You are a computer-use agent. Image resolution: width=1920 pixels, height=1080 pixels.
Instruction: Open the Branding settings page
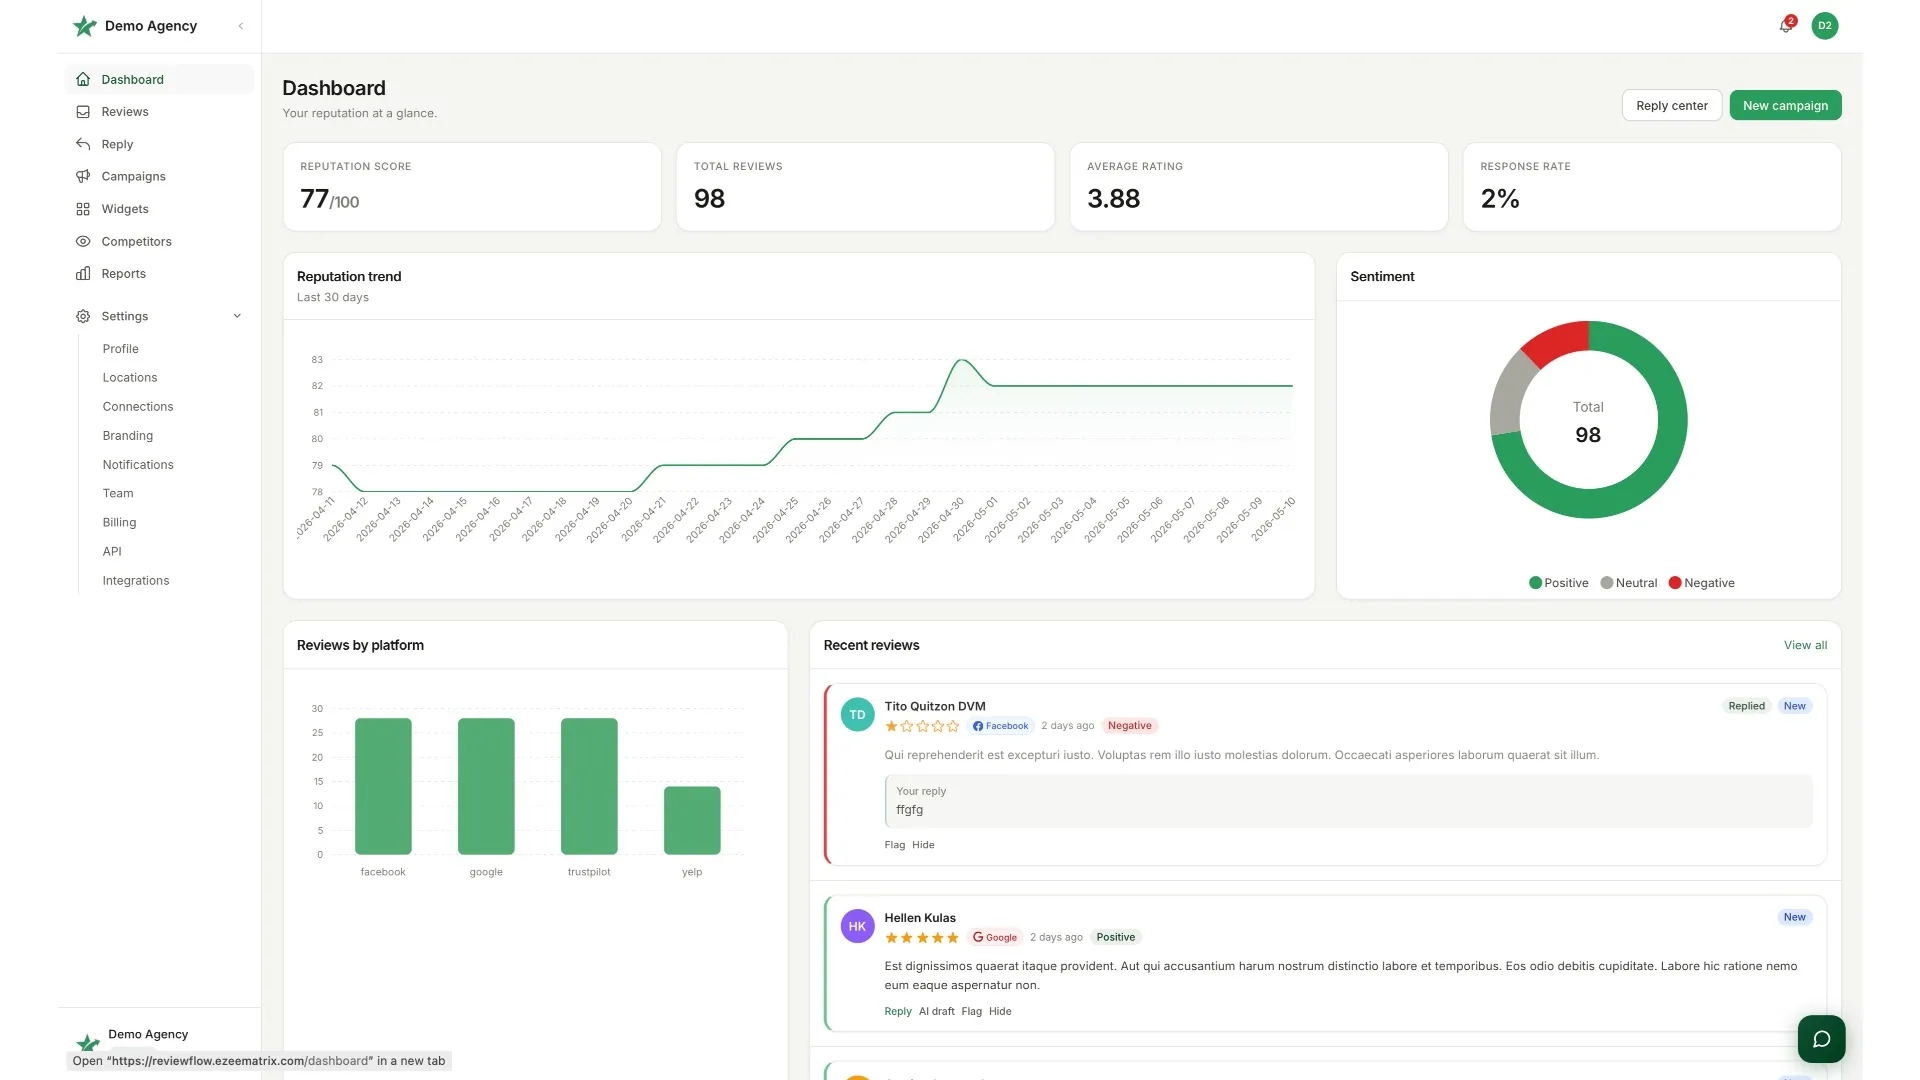tap(127, 436)
